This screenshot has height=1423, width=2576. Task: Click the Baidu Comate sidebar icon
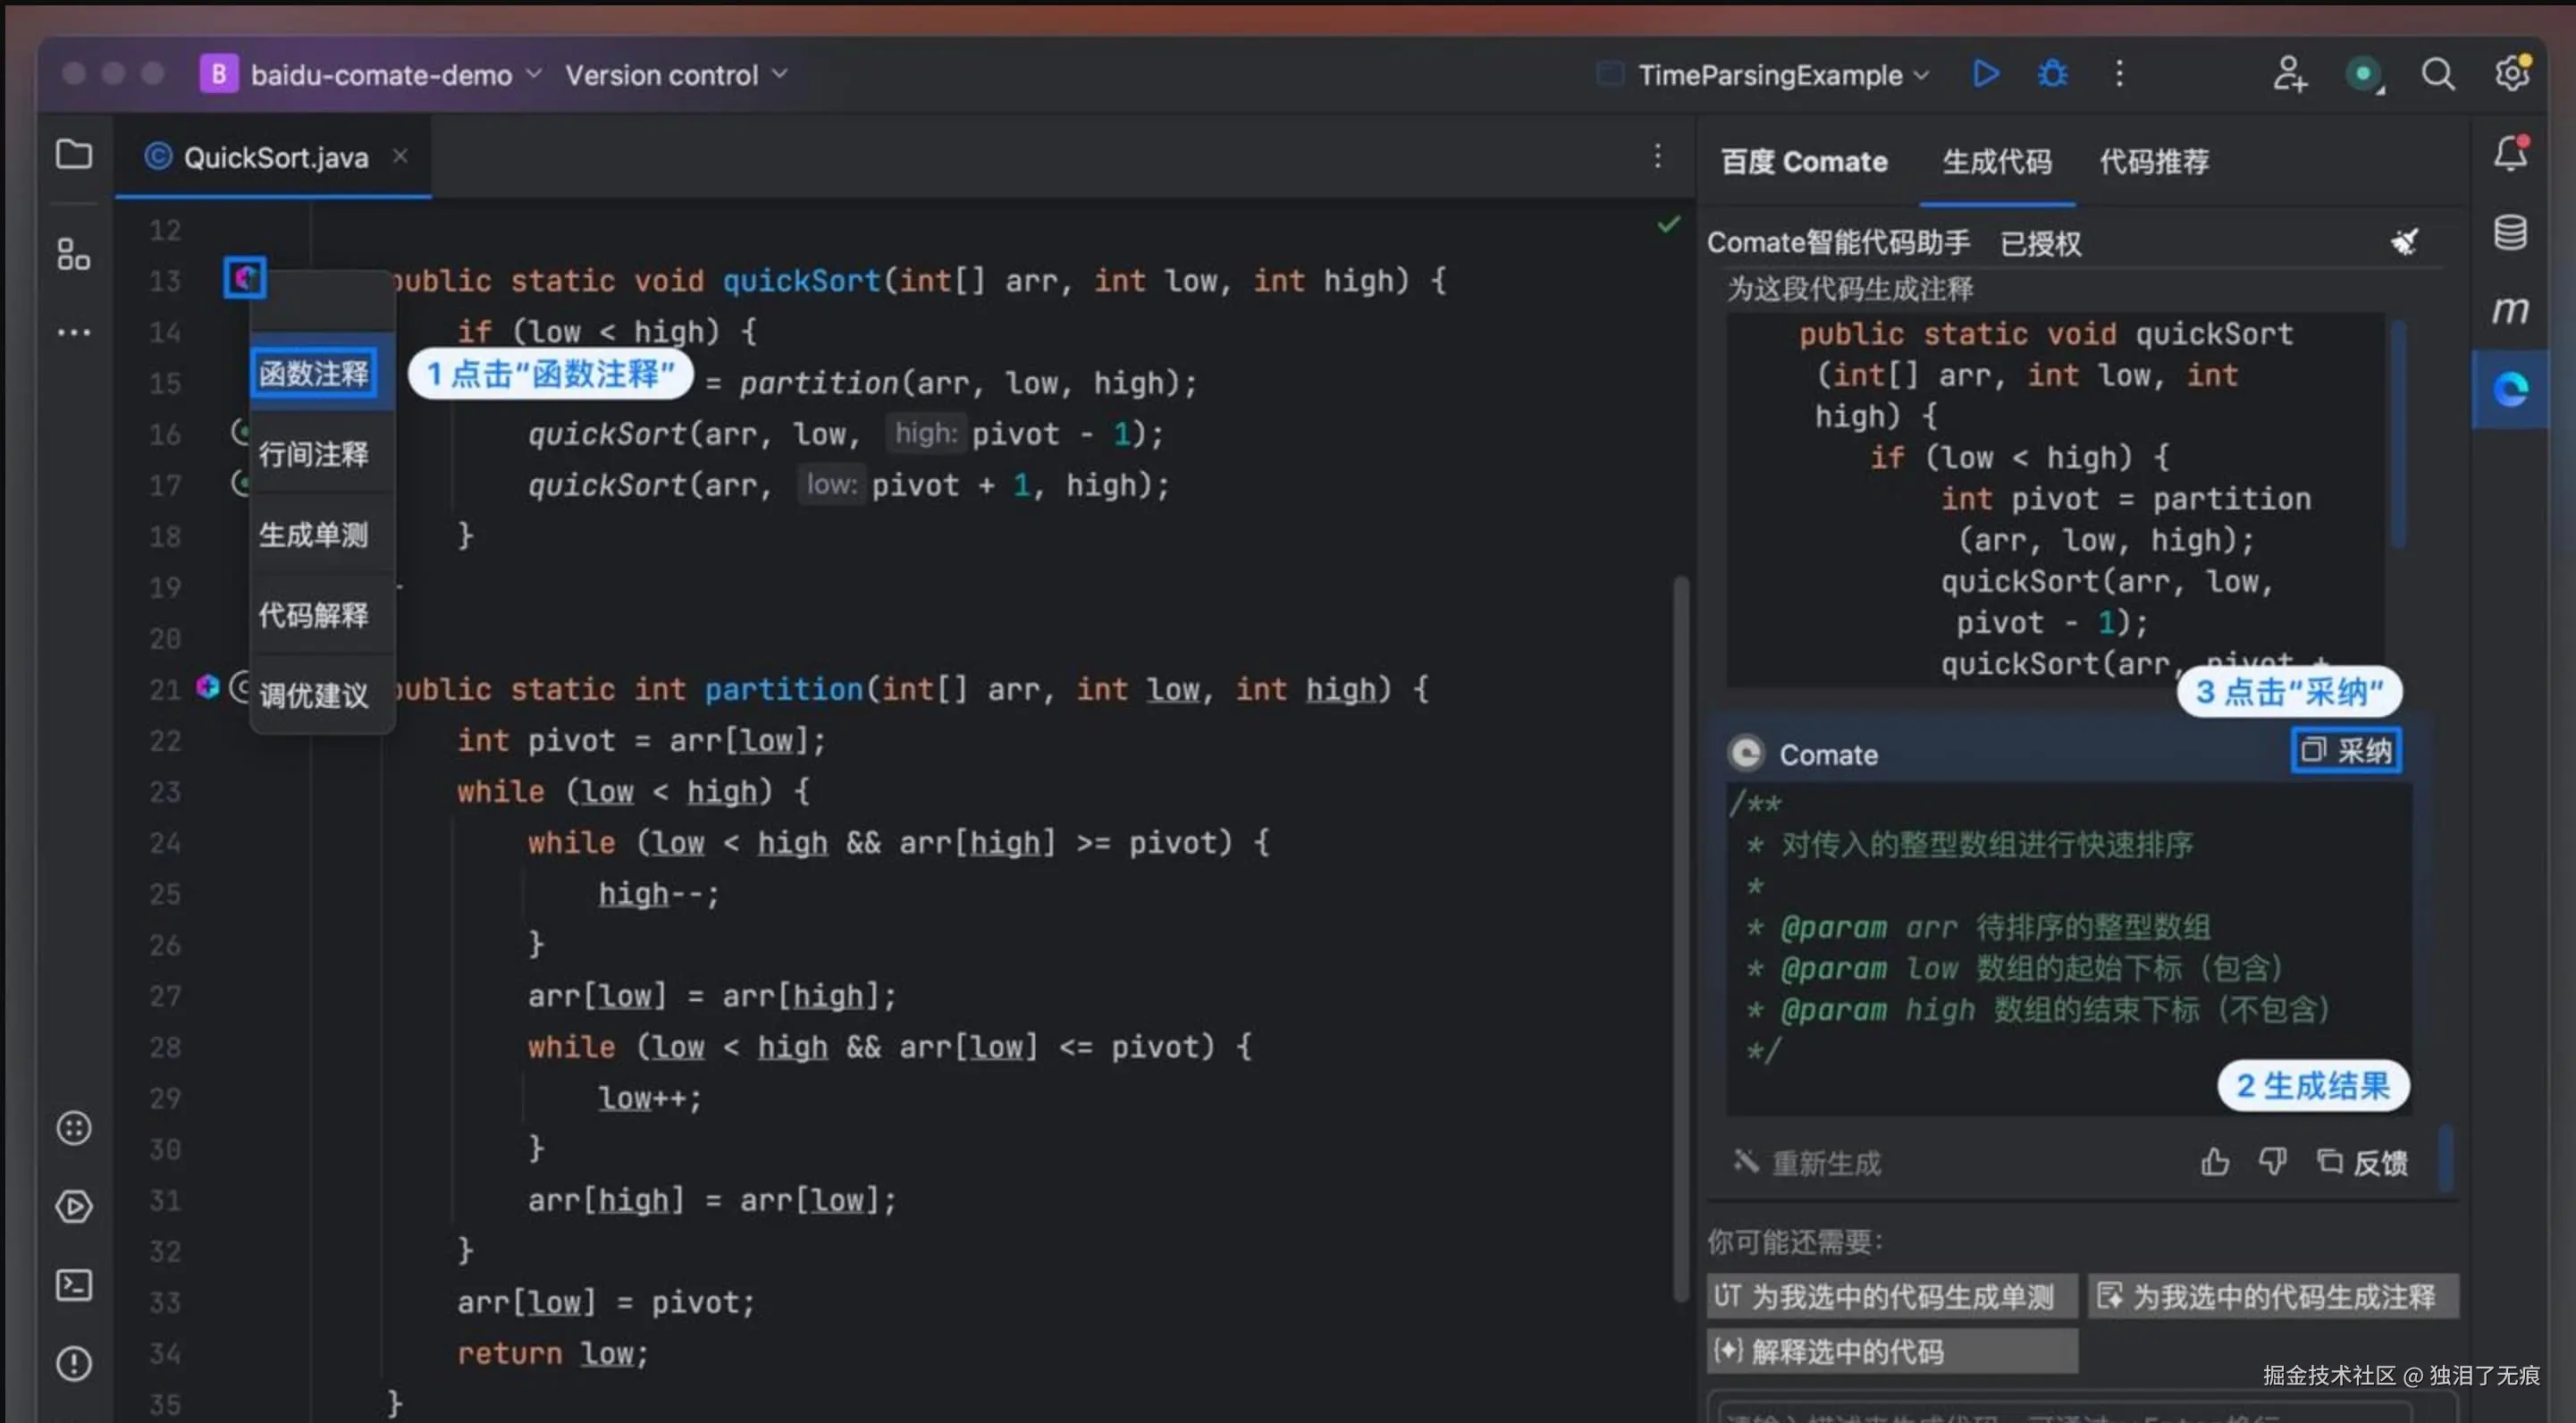(2510, 389)
